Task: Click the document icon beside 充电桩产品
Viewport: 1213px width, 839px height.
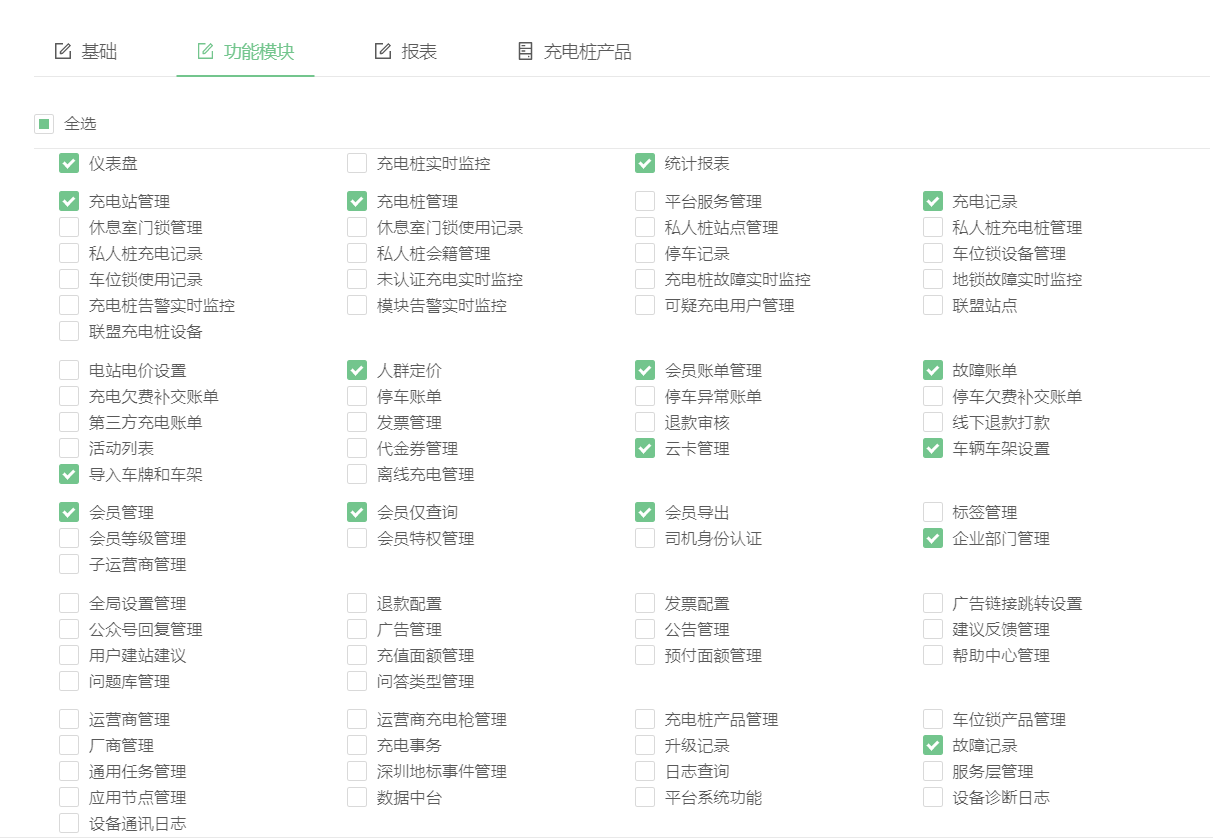Action: pos(524,51)
